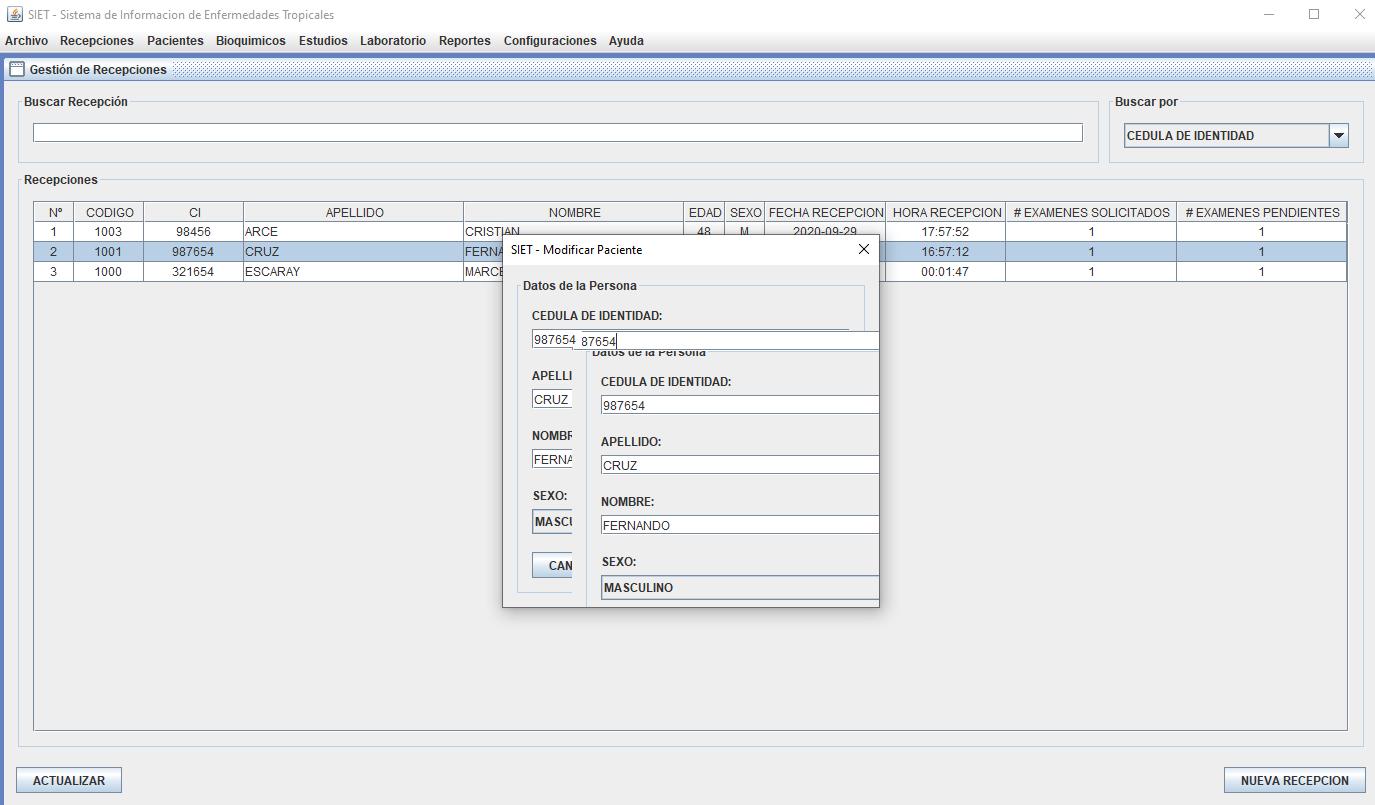Click the Java icon in the title bar
This screenshot has height=805, width=1375.
click(x=15, y=14)
